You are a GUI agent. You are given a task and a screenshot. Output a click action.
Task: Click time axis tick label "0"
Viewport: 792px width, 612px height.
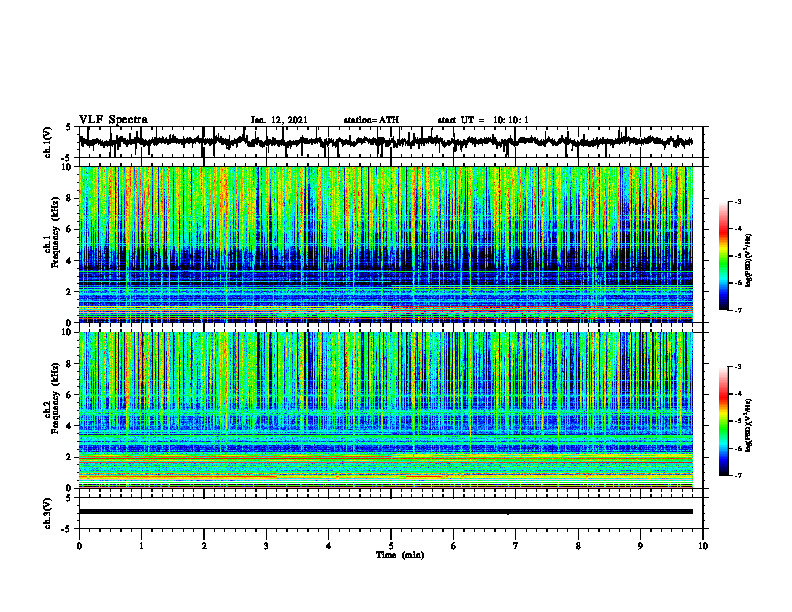click(79, 546)
